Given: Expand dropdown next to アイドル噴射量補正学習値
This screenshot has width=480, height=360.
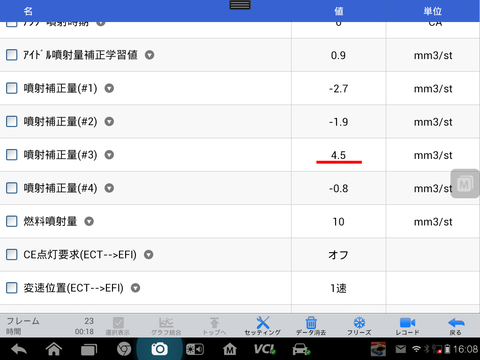Looking at the screenshot, I should pyautogui.click(x=149, y=55).
